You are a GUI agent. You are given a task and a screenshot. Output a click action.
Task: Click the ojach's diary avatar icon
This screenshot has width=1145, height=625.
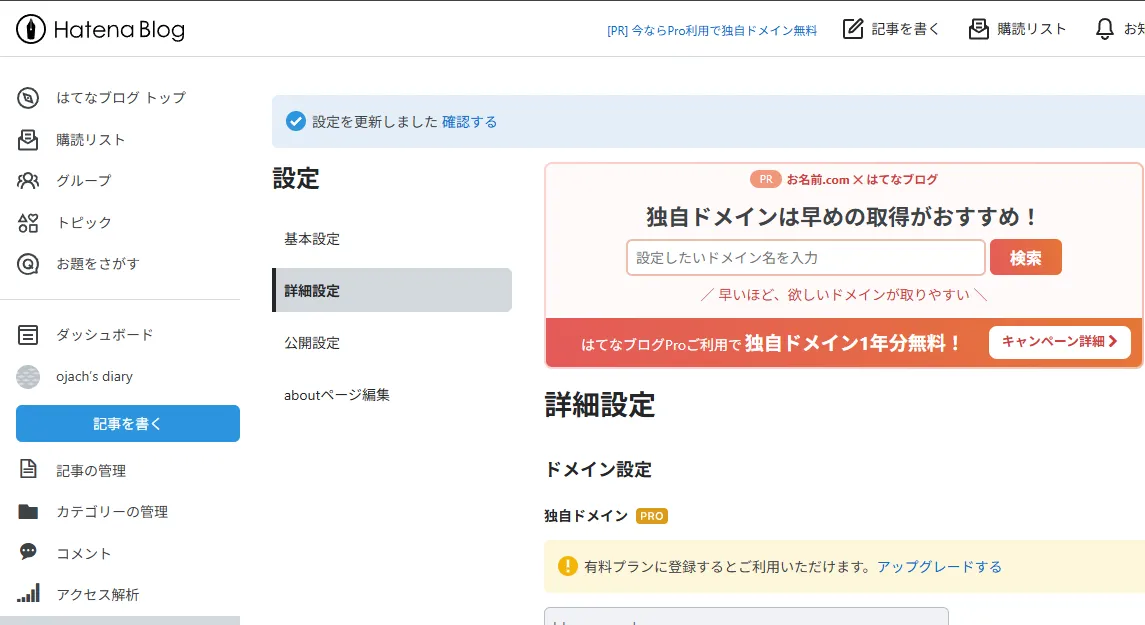pos(28,377)
